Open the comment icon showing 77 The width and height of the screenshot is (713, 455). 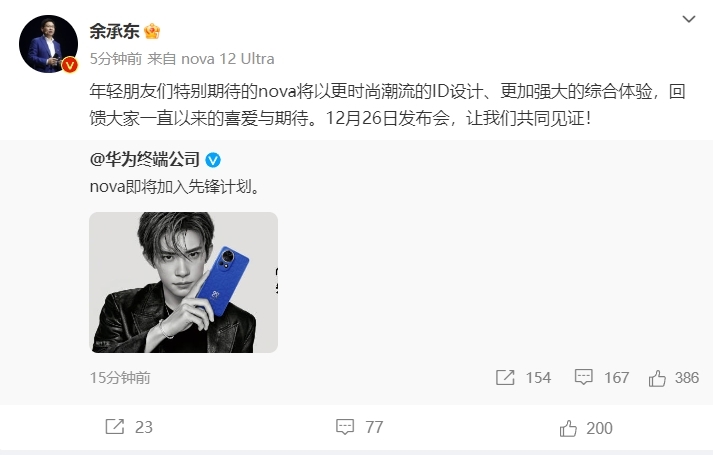(x=345, y=427)
